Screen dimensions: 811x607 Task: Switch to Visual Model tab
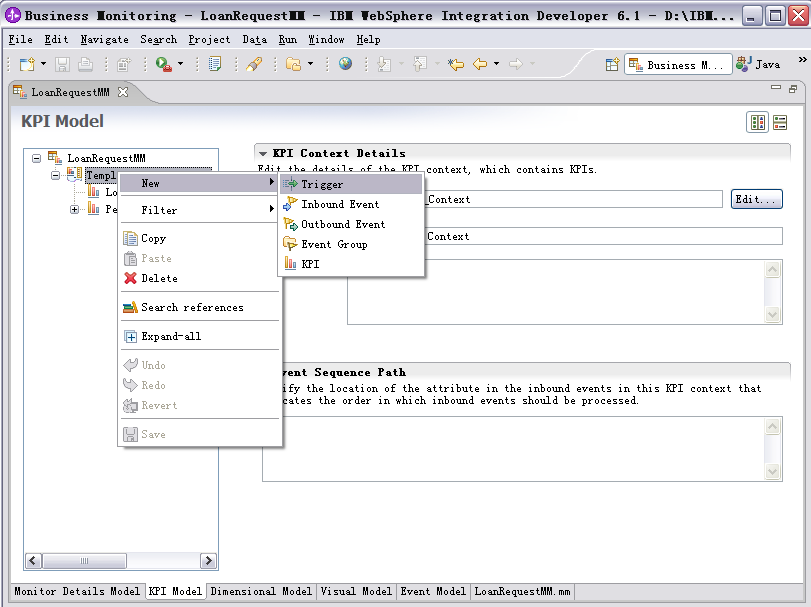point(356,591)
